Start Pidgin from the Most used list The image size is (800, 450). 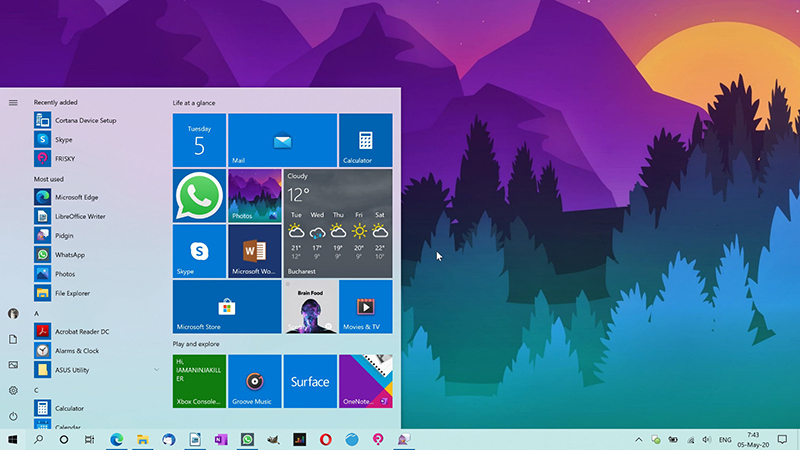pos(96,235)
